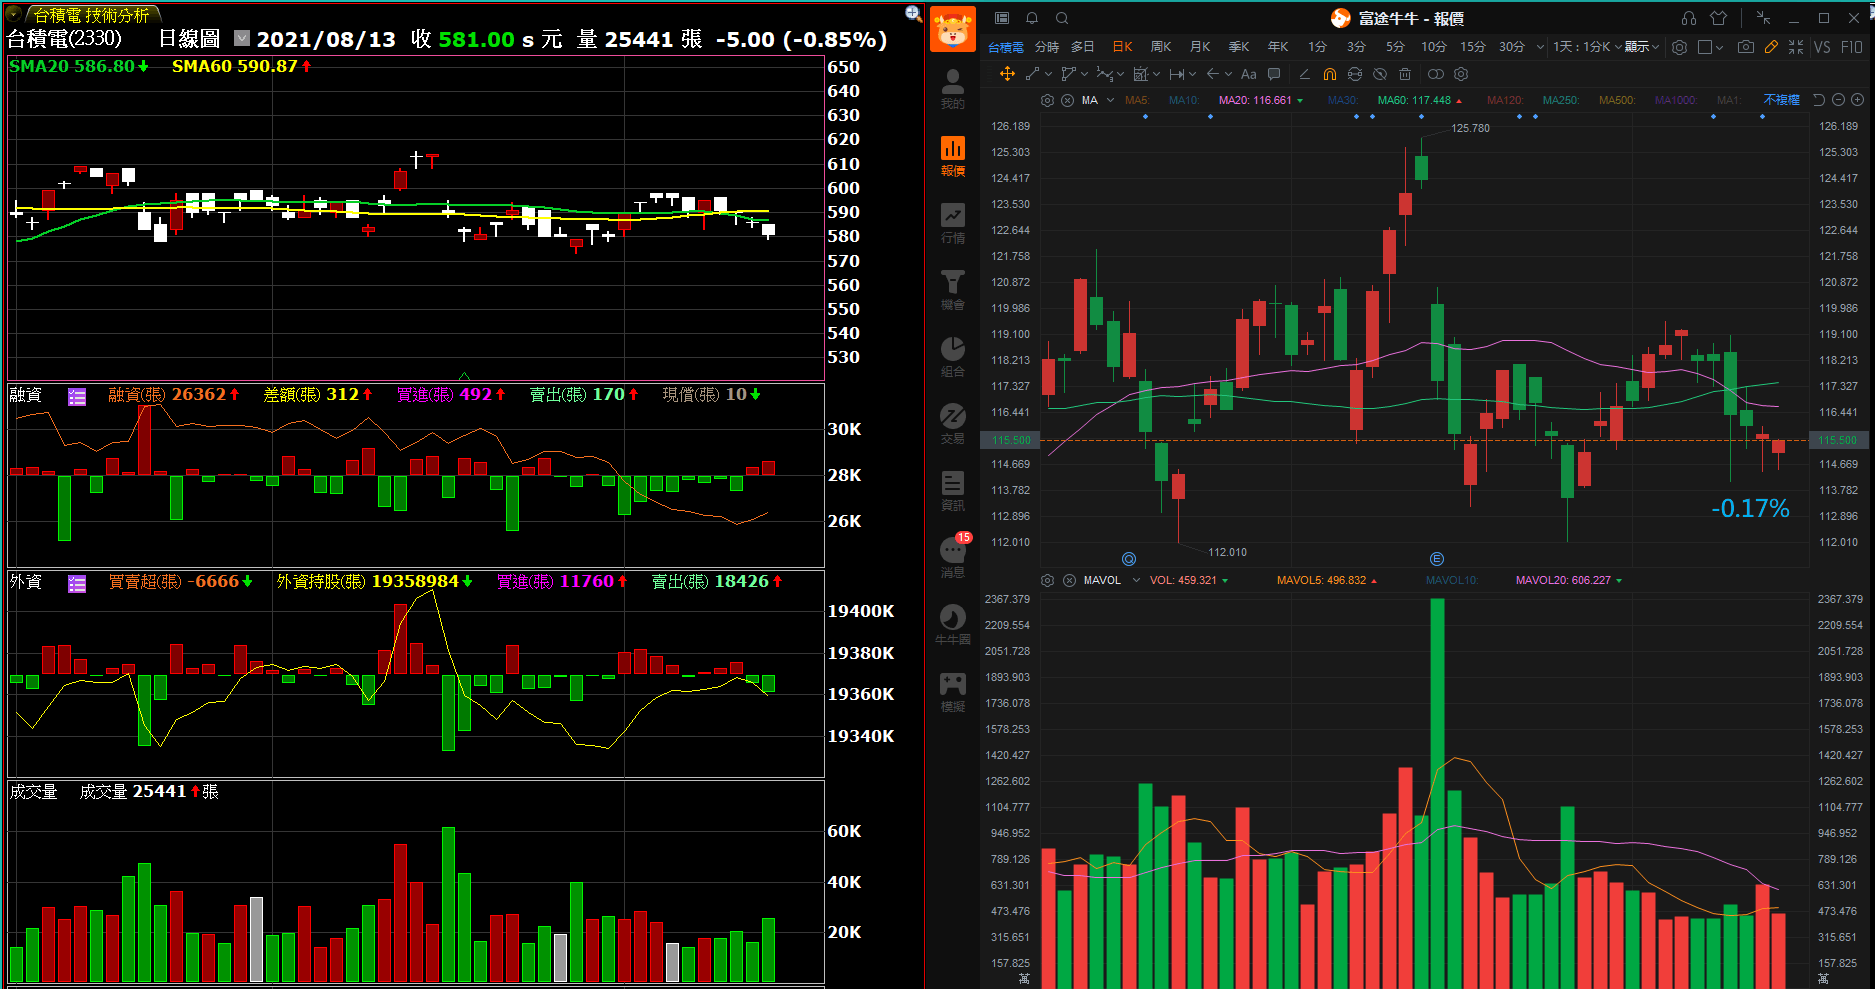Screen dimensions: 1875x989
Task: Open the 組合 portfolio sidebar icon
Action: click(952, 356)
